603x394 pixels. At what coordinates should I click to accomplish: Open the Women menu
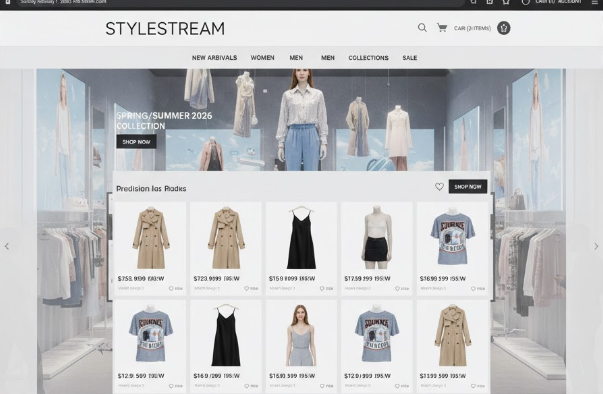(262, 58)
